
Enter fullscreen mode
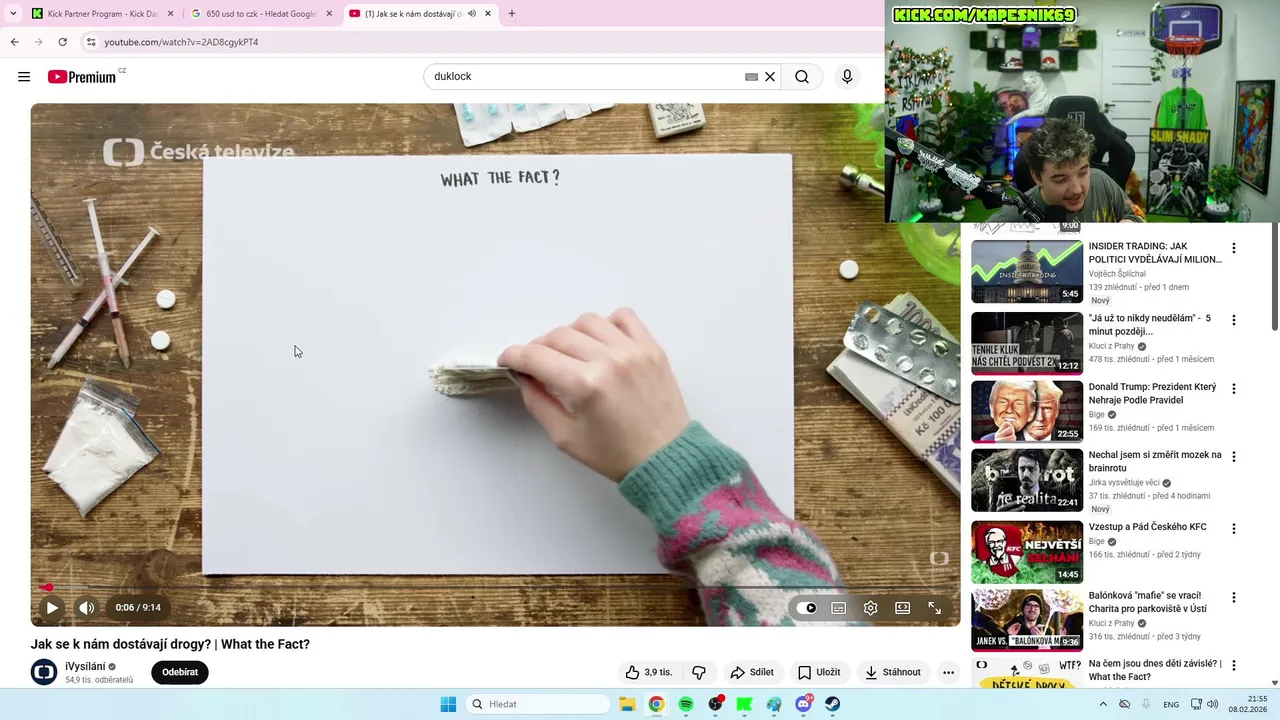[934, 608]
